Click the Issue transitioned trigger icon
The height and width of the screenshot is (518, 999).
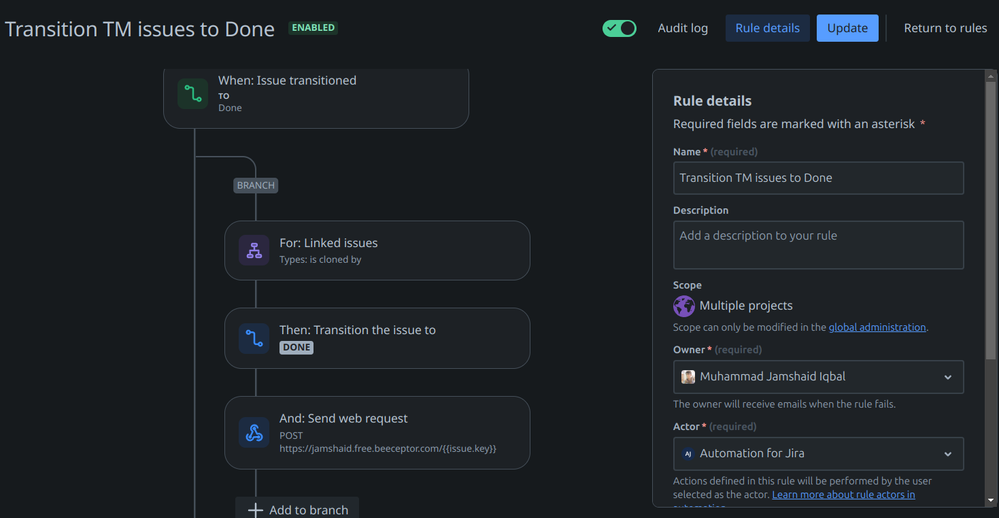(x=192, y=94)
